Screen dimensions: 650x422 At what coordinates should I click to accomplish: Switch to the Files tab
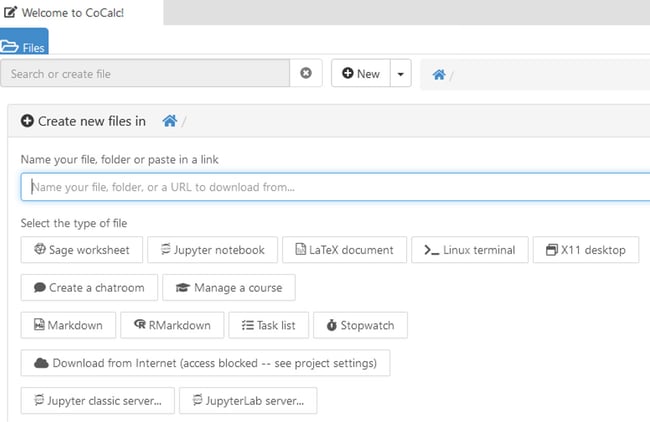tap(24, 41)
